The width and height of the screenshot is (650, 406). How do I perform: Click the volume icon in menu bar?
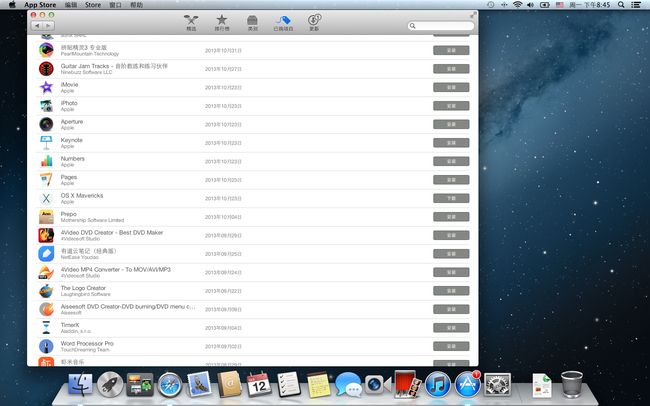point(530,5)
